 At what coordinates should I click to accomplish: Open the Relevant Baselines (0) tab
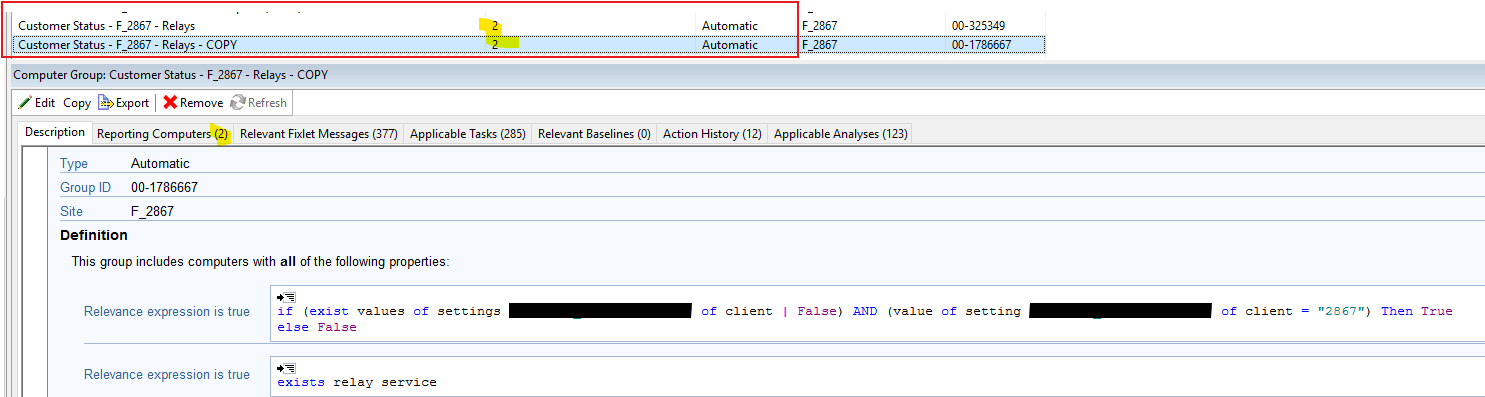tap(594, 134)
